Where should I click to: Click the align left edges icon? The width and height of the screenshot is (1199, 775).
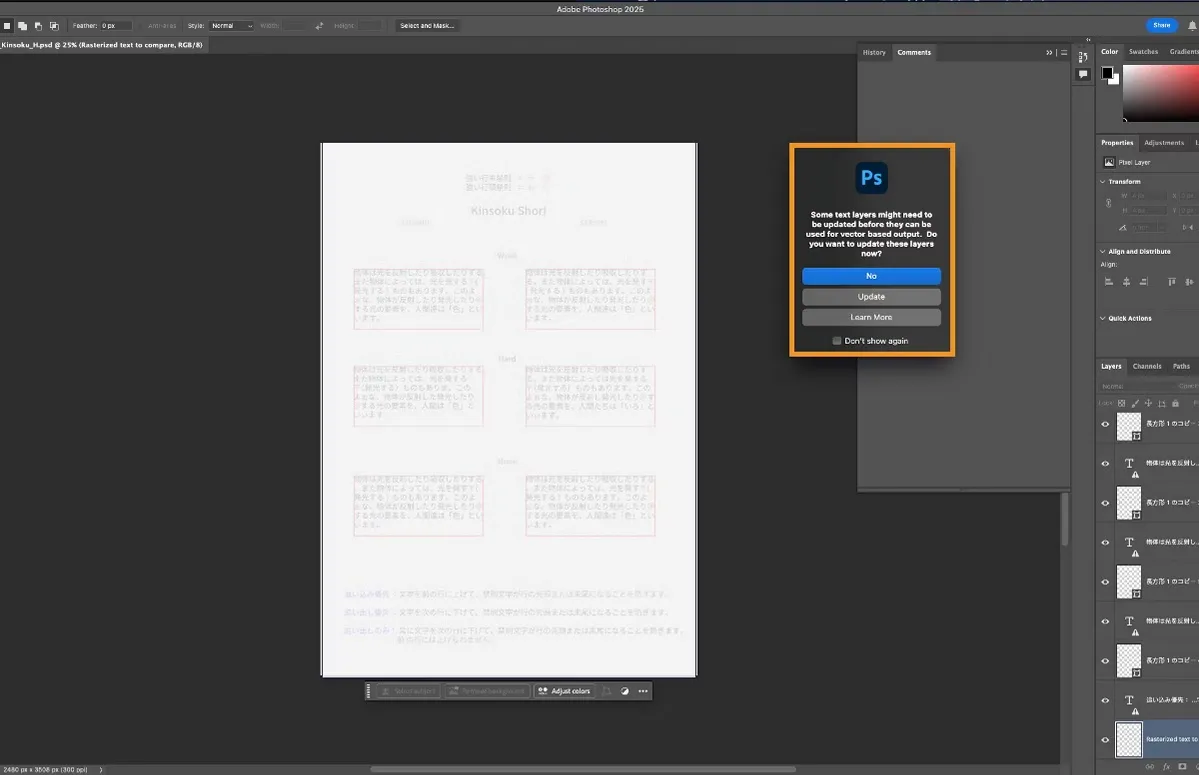(1108, 282)
